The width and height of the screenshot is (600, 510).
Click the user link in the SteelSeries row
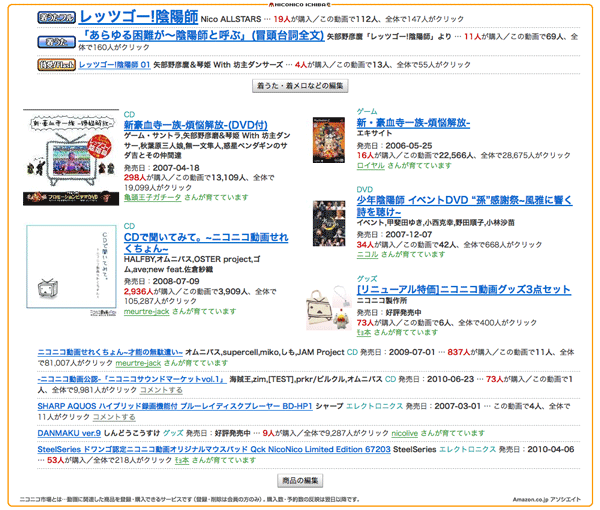pos(182,460)
